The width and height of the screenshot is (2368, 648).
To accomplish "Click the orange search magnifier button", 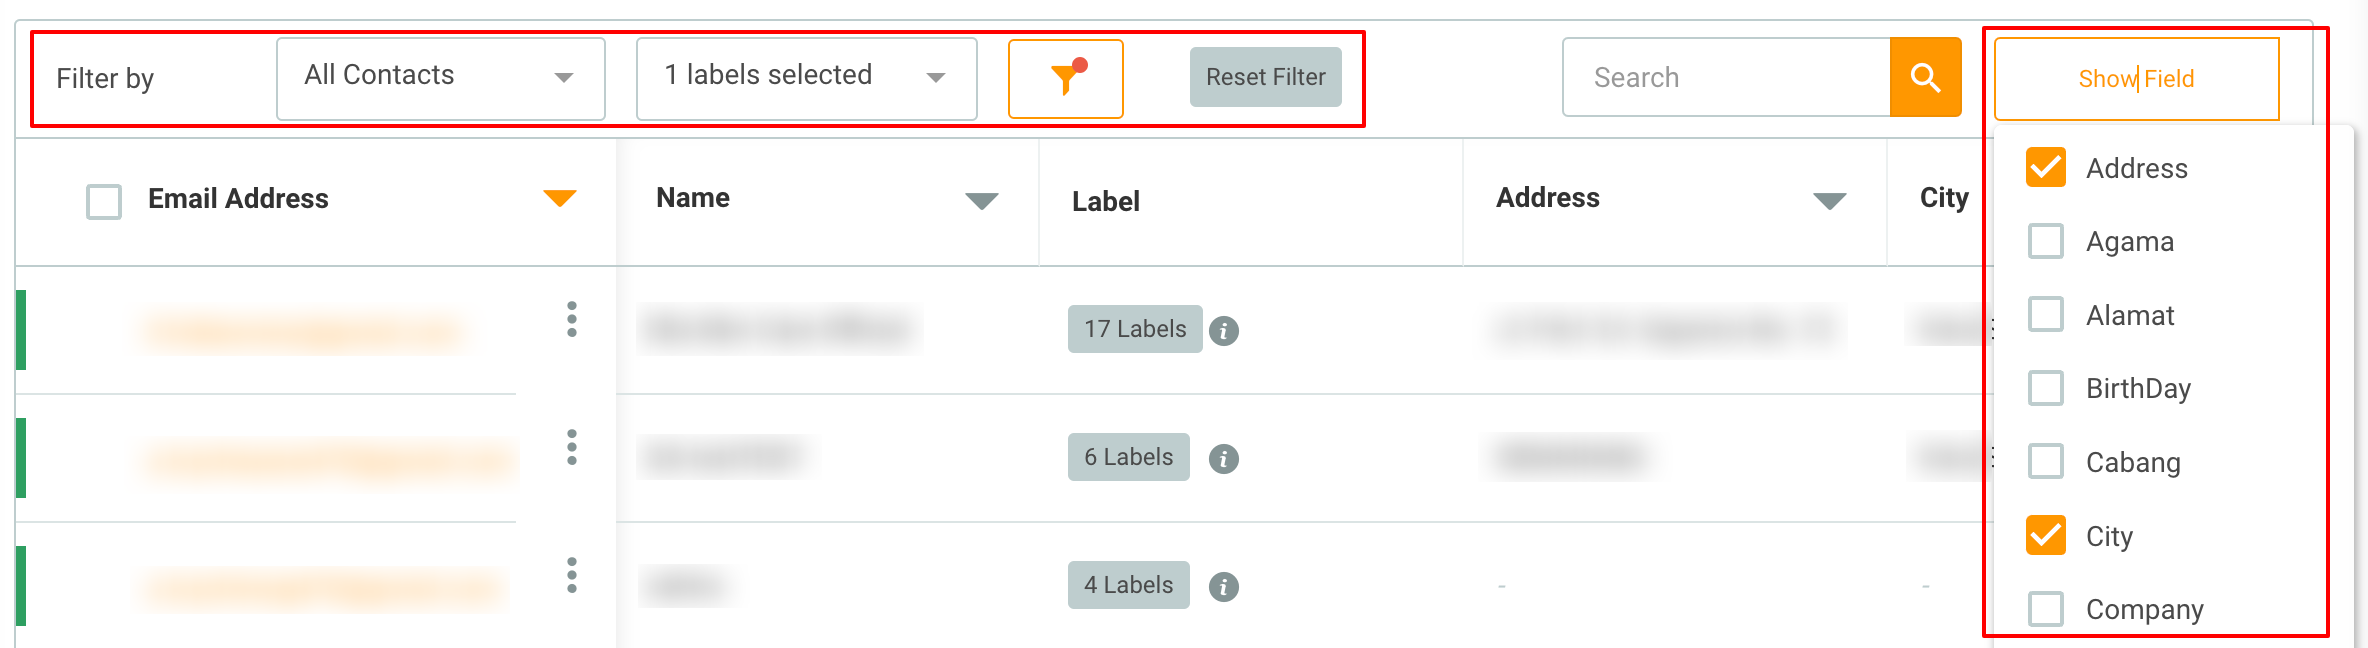I will pos(1925,78).
